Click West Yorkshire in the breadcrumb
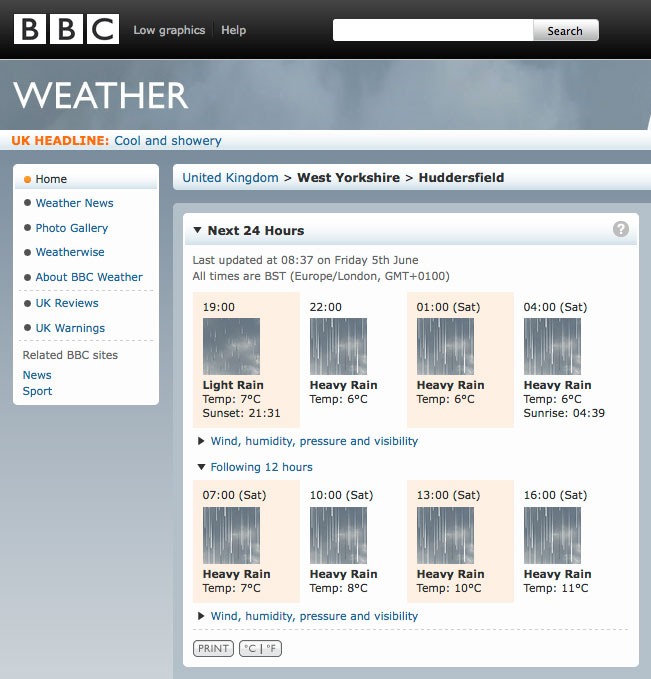 (x=348, y=178)
